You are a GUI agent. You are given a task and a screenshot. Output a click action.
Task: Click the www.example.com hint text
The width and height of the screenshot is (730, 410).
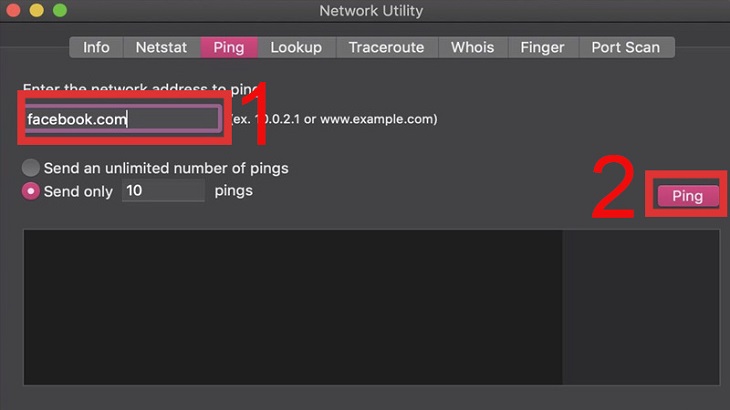pyautogui.click(x=377, y=119)
